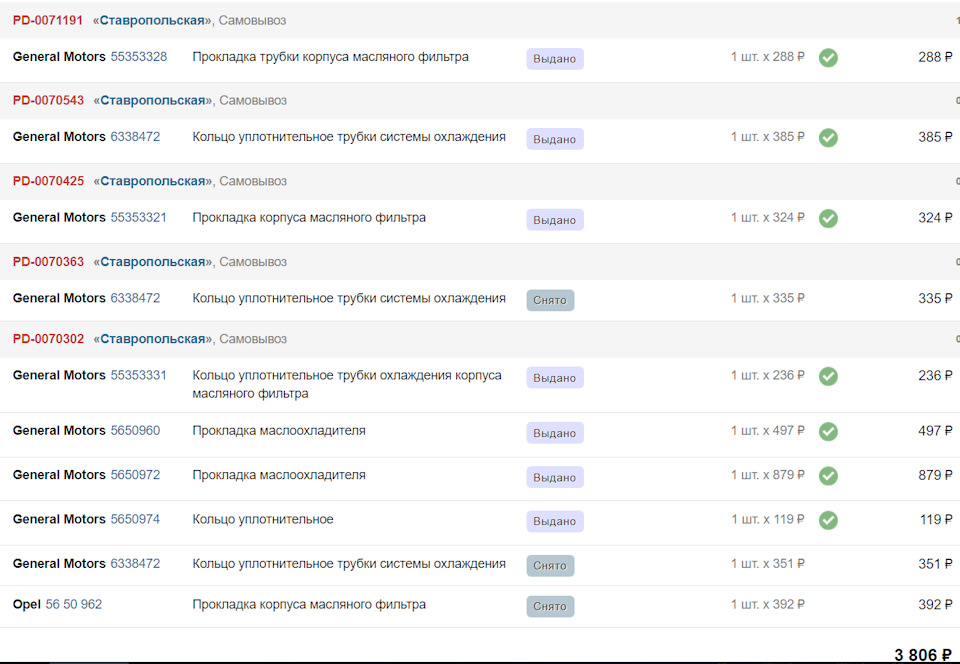
Task: Click green checkmark for part 5650972
Action: tap(828, 476)
